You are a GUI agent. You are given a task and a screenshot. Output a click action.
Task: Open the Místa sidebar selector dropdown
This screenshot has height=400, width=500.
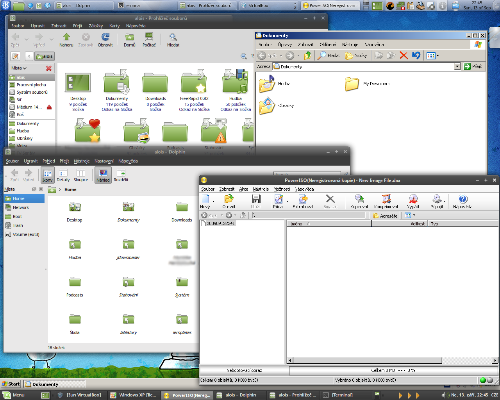point(20,68)
